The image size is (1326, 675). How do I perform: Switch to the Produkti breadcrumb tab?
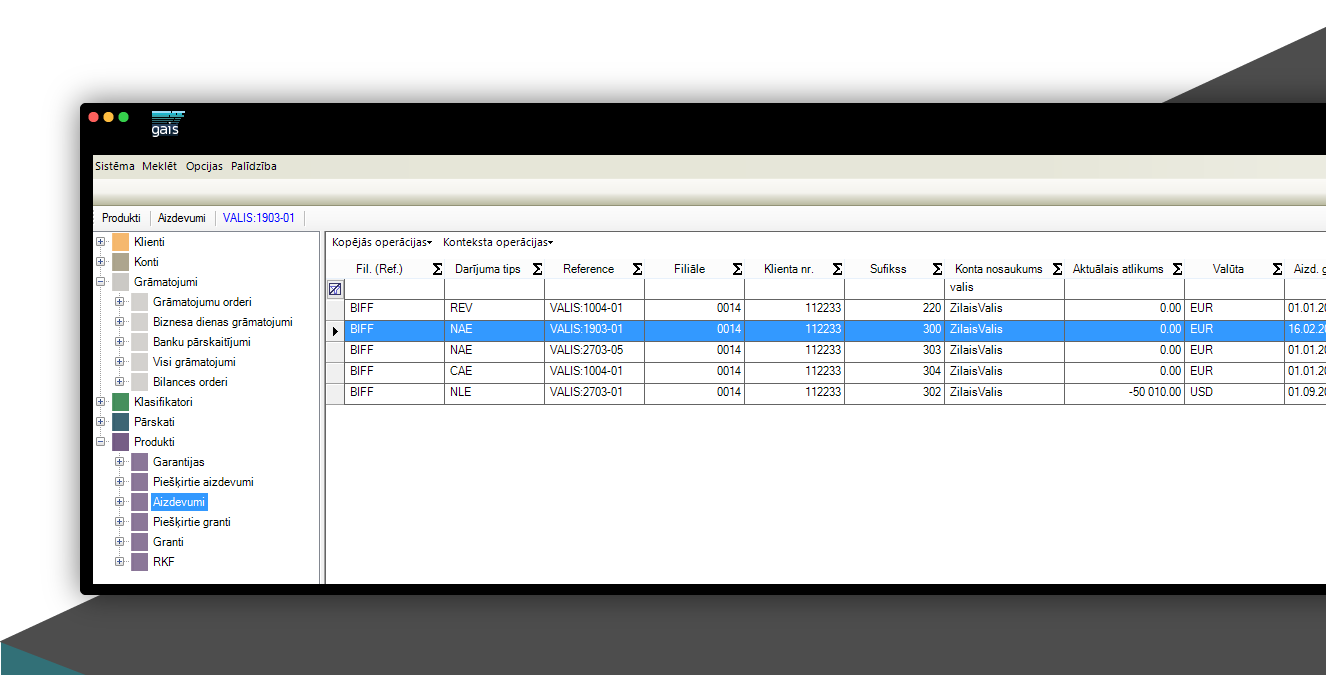click(x=121, y=218)
